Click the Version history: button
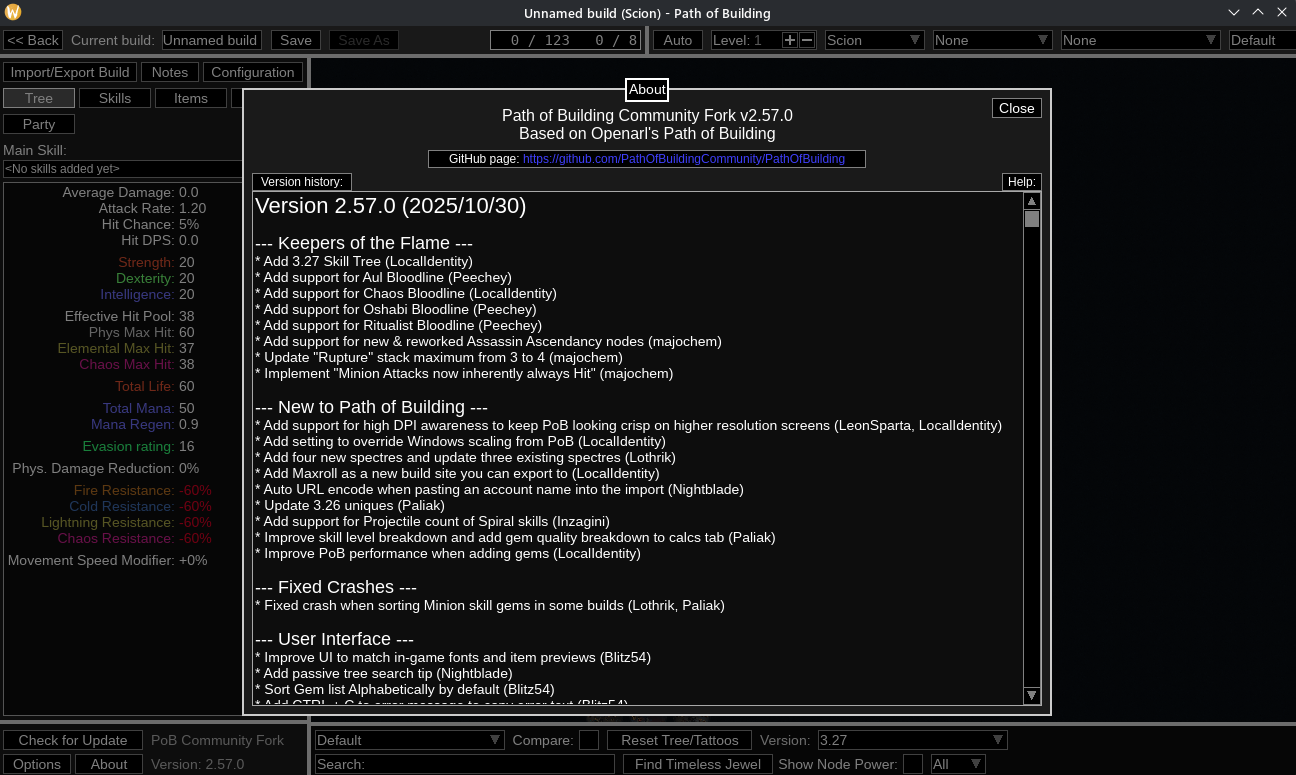1296x775 pixels. pos(302,182)
